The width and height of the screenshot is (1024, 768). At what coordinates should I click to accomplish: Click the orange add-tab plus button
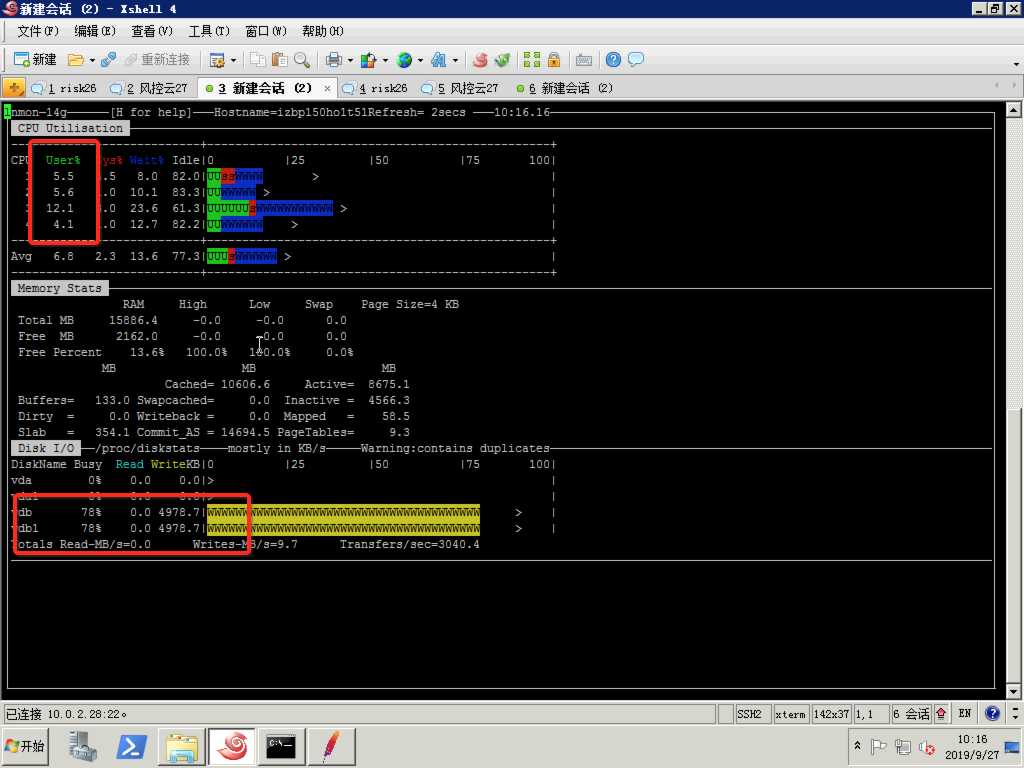point(14,88)
